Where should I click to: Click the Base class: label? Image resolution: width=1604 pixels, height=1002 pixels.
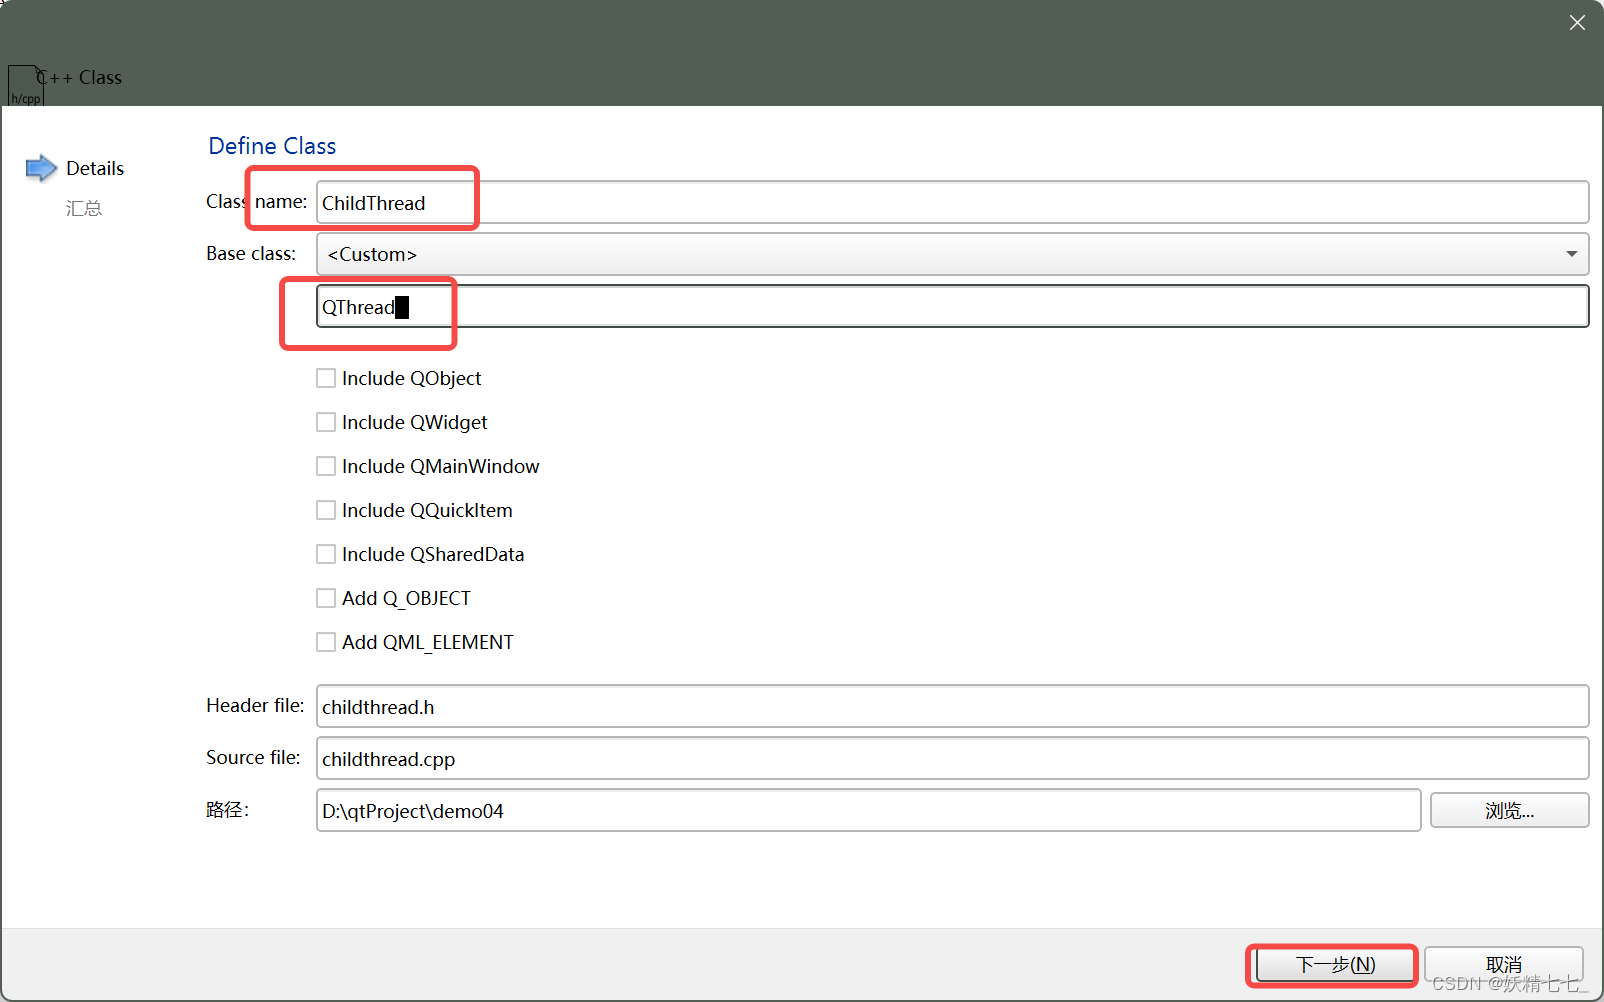[x=251, y=253]
